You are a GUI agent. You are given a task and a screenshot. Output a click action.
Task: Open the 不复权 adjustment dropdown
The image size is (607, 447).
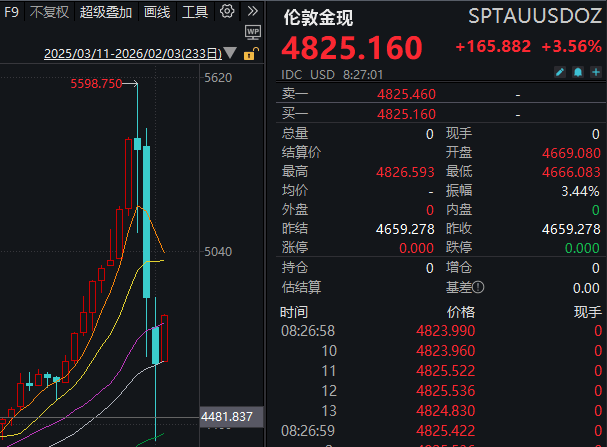[x=49, y=12]
